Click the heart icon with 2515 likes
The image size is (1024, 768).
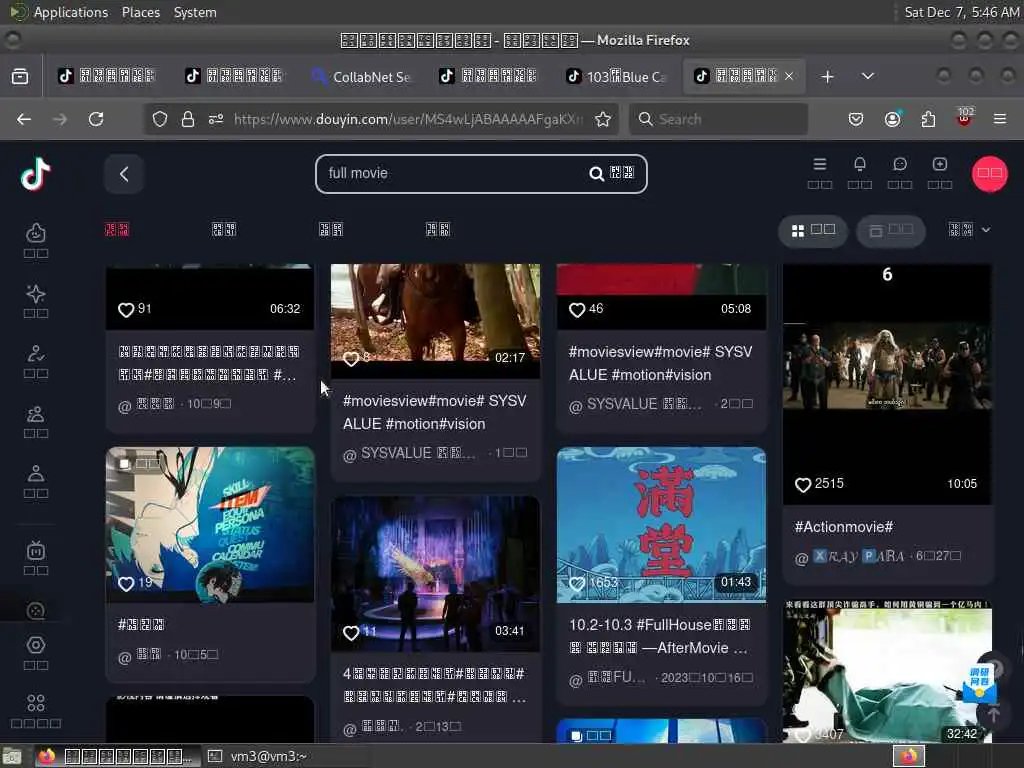pyautogui.click(x=803, y=485)
